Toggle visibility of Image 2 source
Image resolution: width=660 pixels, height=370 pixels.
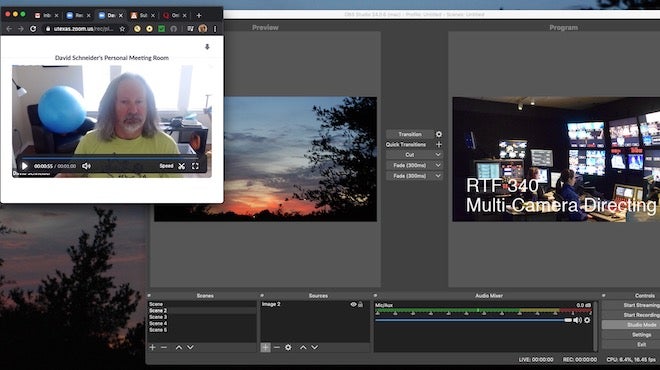354,304
